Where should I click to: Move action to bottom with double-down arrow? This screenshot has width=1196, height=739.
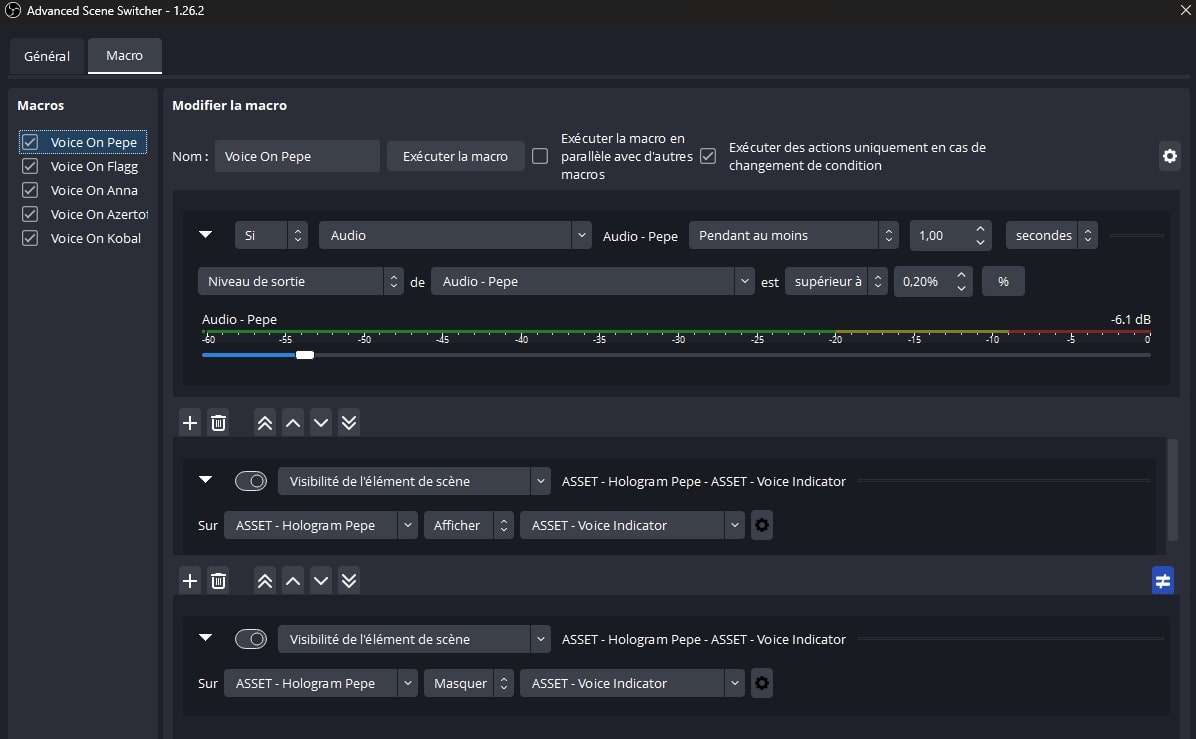[348, 422]
